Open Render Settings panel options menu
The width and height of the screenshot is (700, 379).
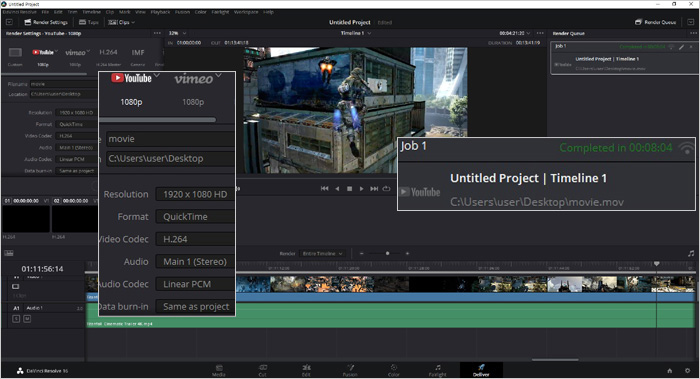pyautogui.click(x=157, y=33)
